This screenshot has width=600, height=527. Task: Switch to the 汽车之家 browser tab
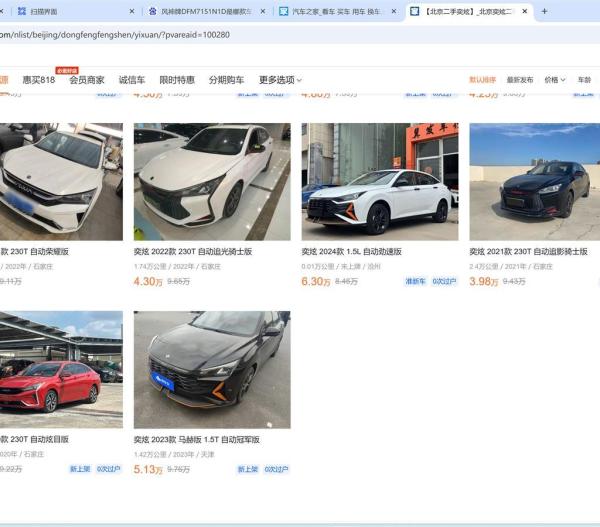point(337,11)
